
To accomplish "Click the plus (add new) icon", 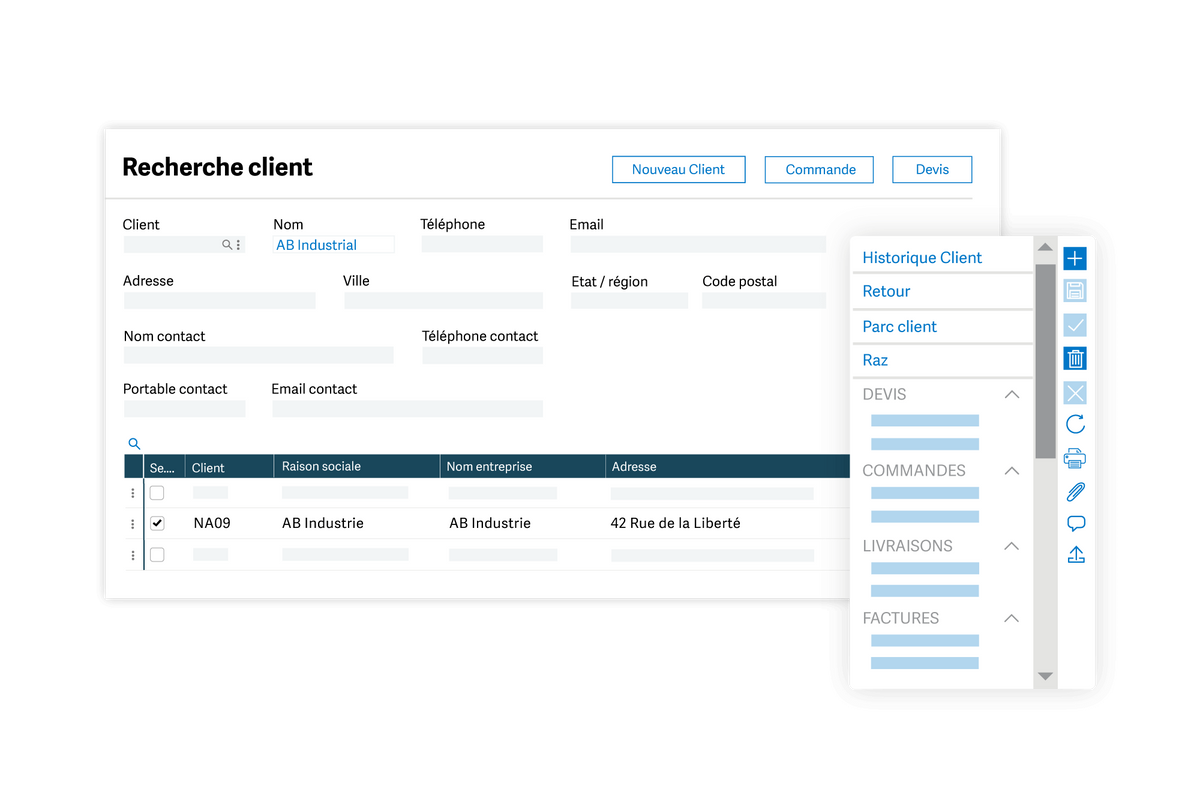I will pos(1075,258).
